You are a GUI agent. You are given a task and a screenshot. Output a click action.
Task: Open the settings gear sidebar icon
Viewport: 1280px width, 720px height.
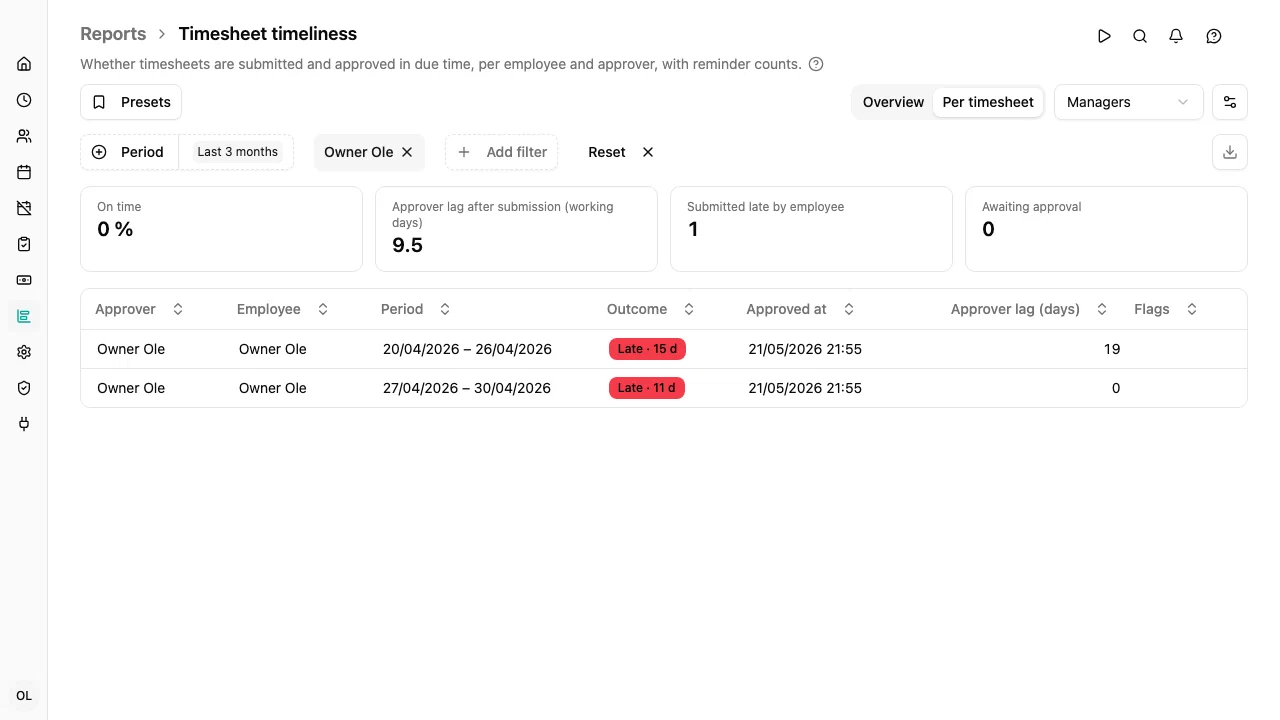[24, 352]
